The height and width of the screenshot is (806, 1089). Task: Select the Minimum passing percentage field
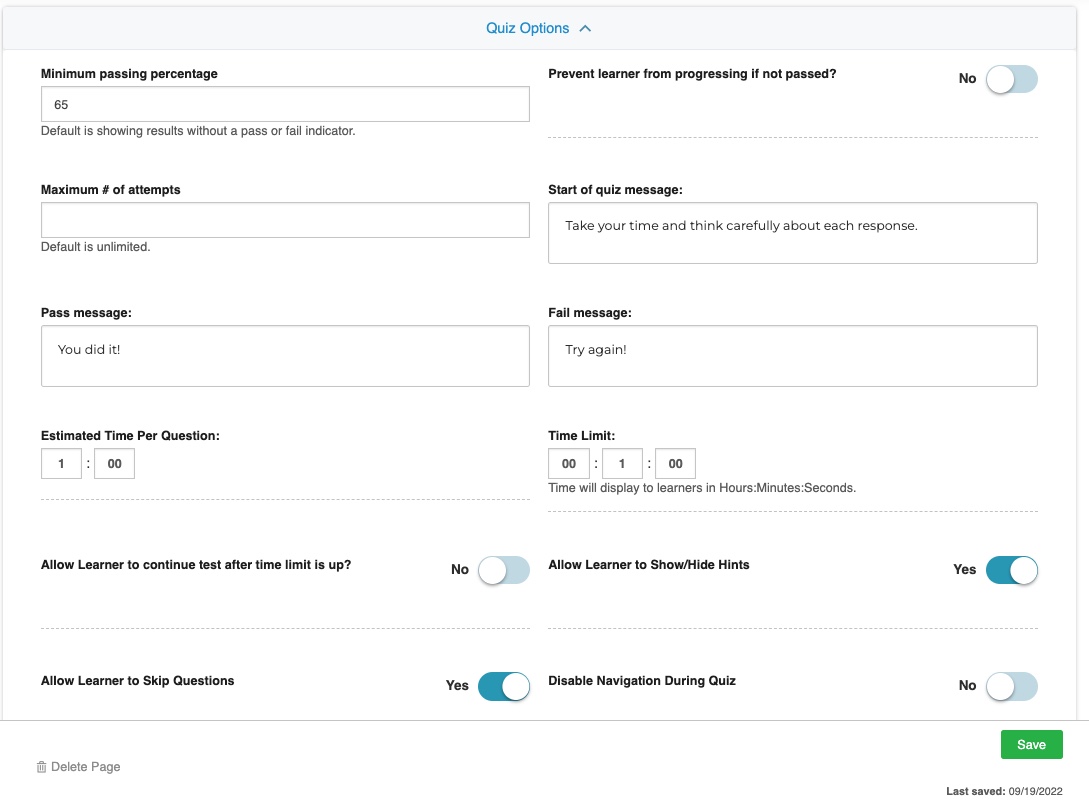[x=284, y=103]
